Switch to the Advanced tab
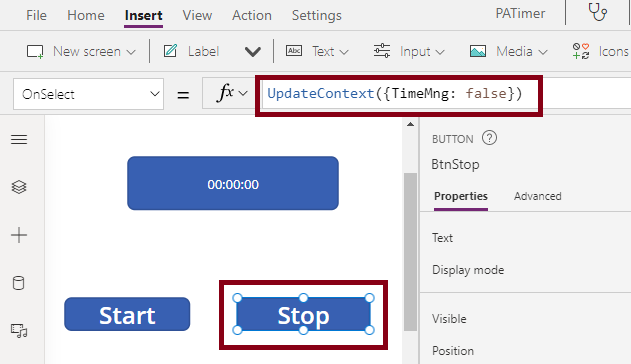The width and height of the screenshot is (631, 364). (537, 196)
